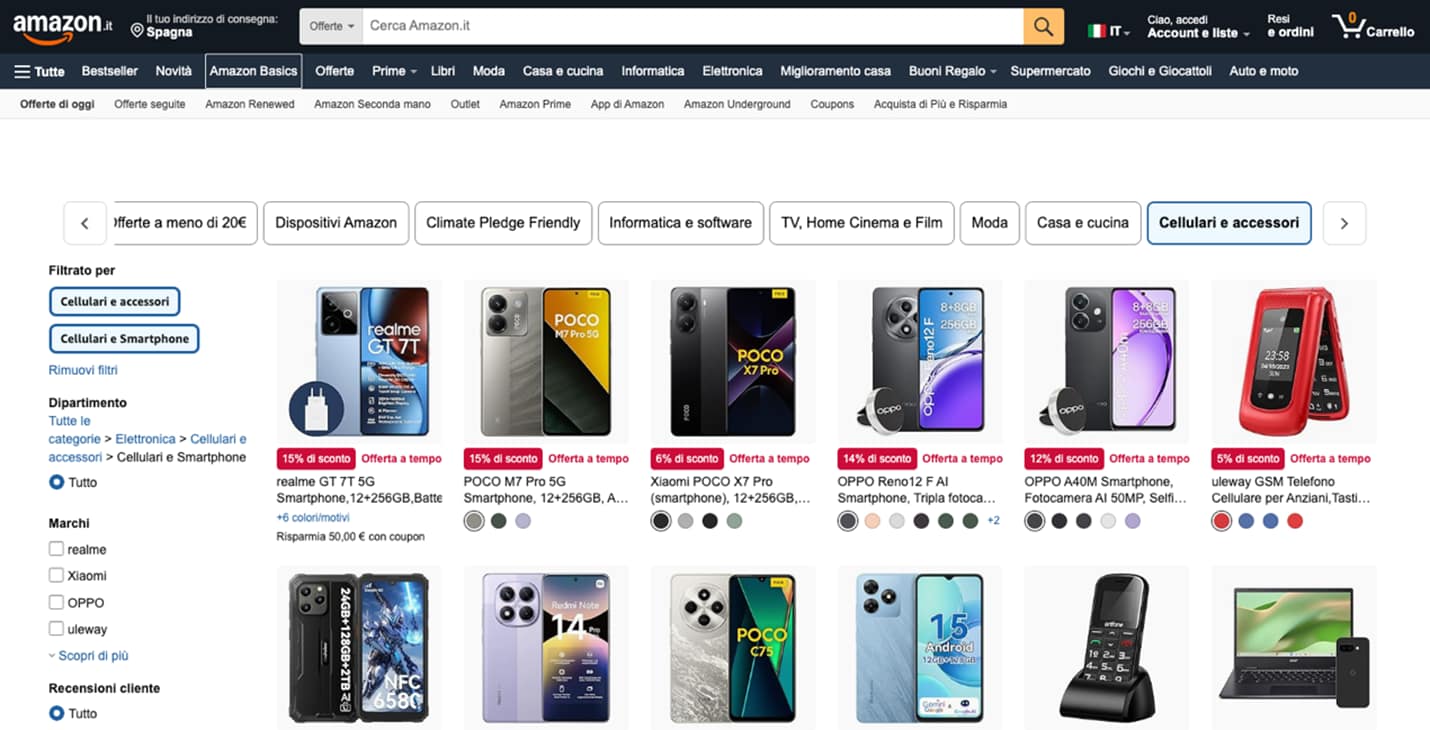Viewport: 1430px width, 730px height.
Task: Open the Offerte search category dropdown
Action: pyautogui.click(x=333, y=26)
